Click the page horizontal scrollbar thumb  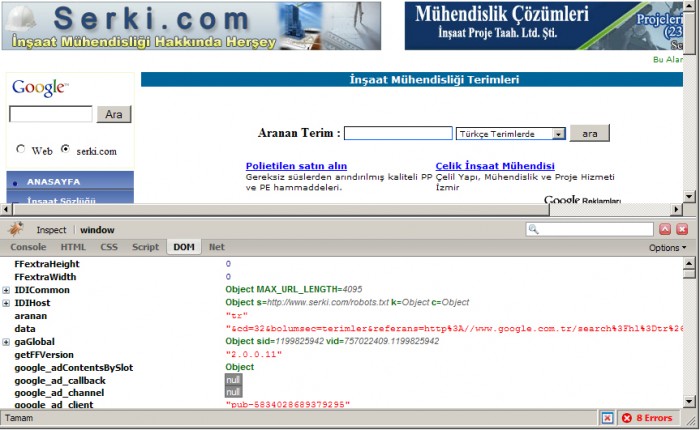[x=281, y=209]
